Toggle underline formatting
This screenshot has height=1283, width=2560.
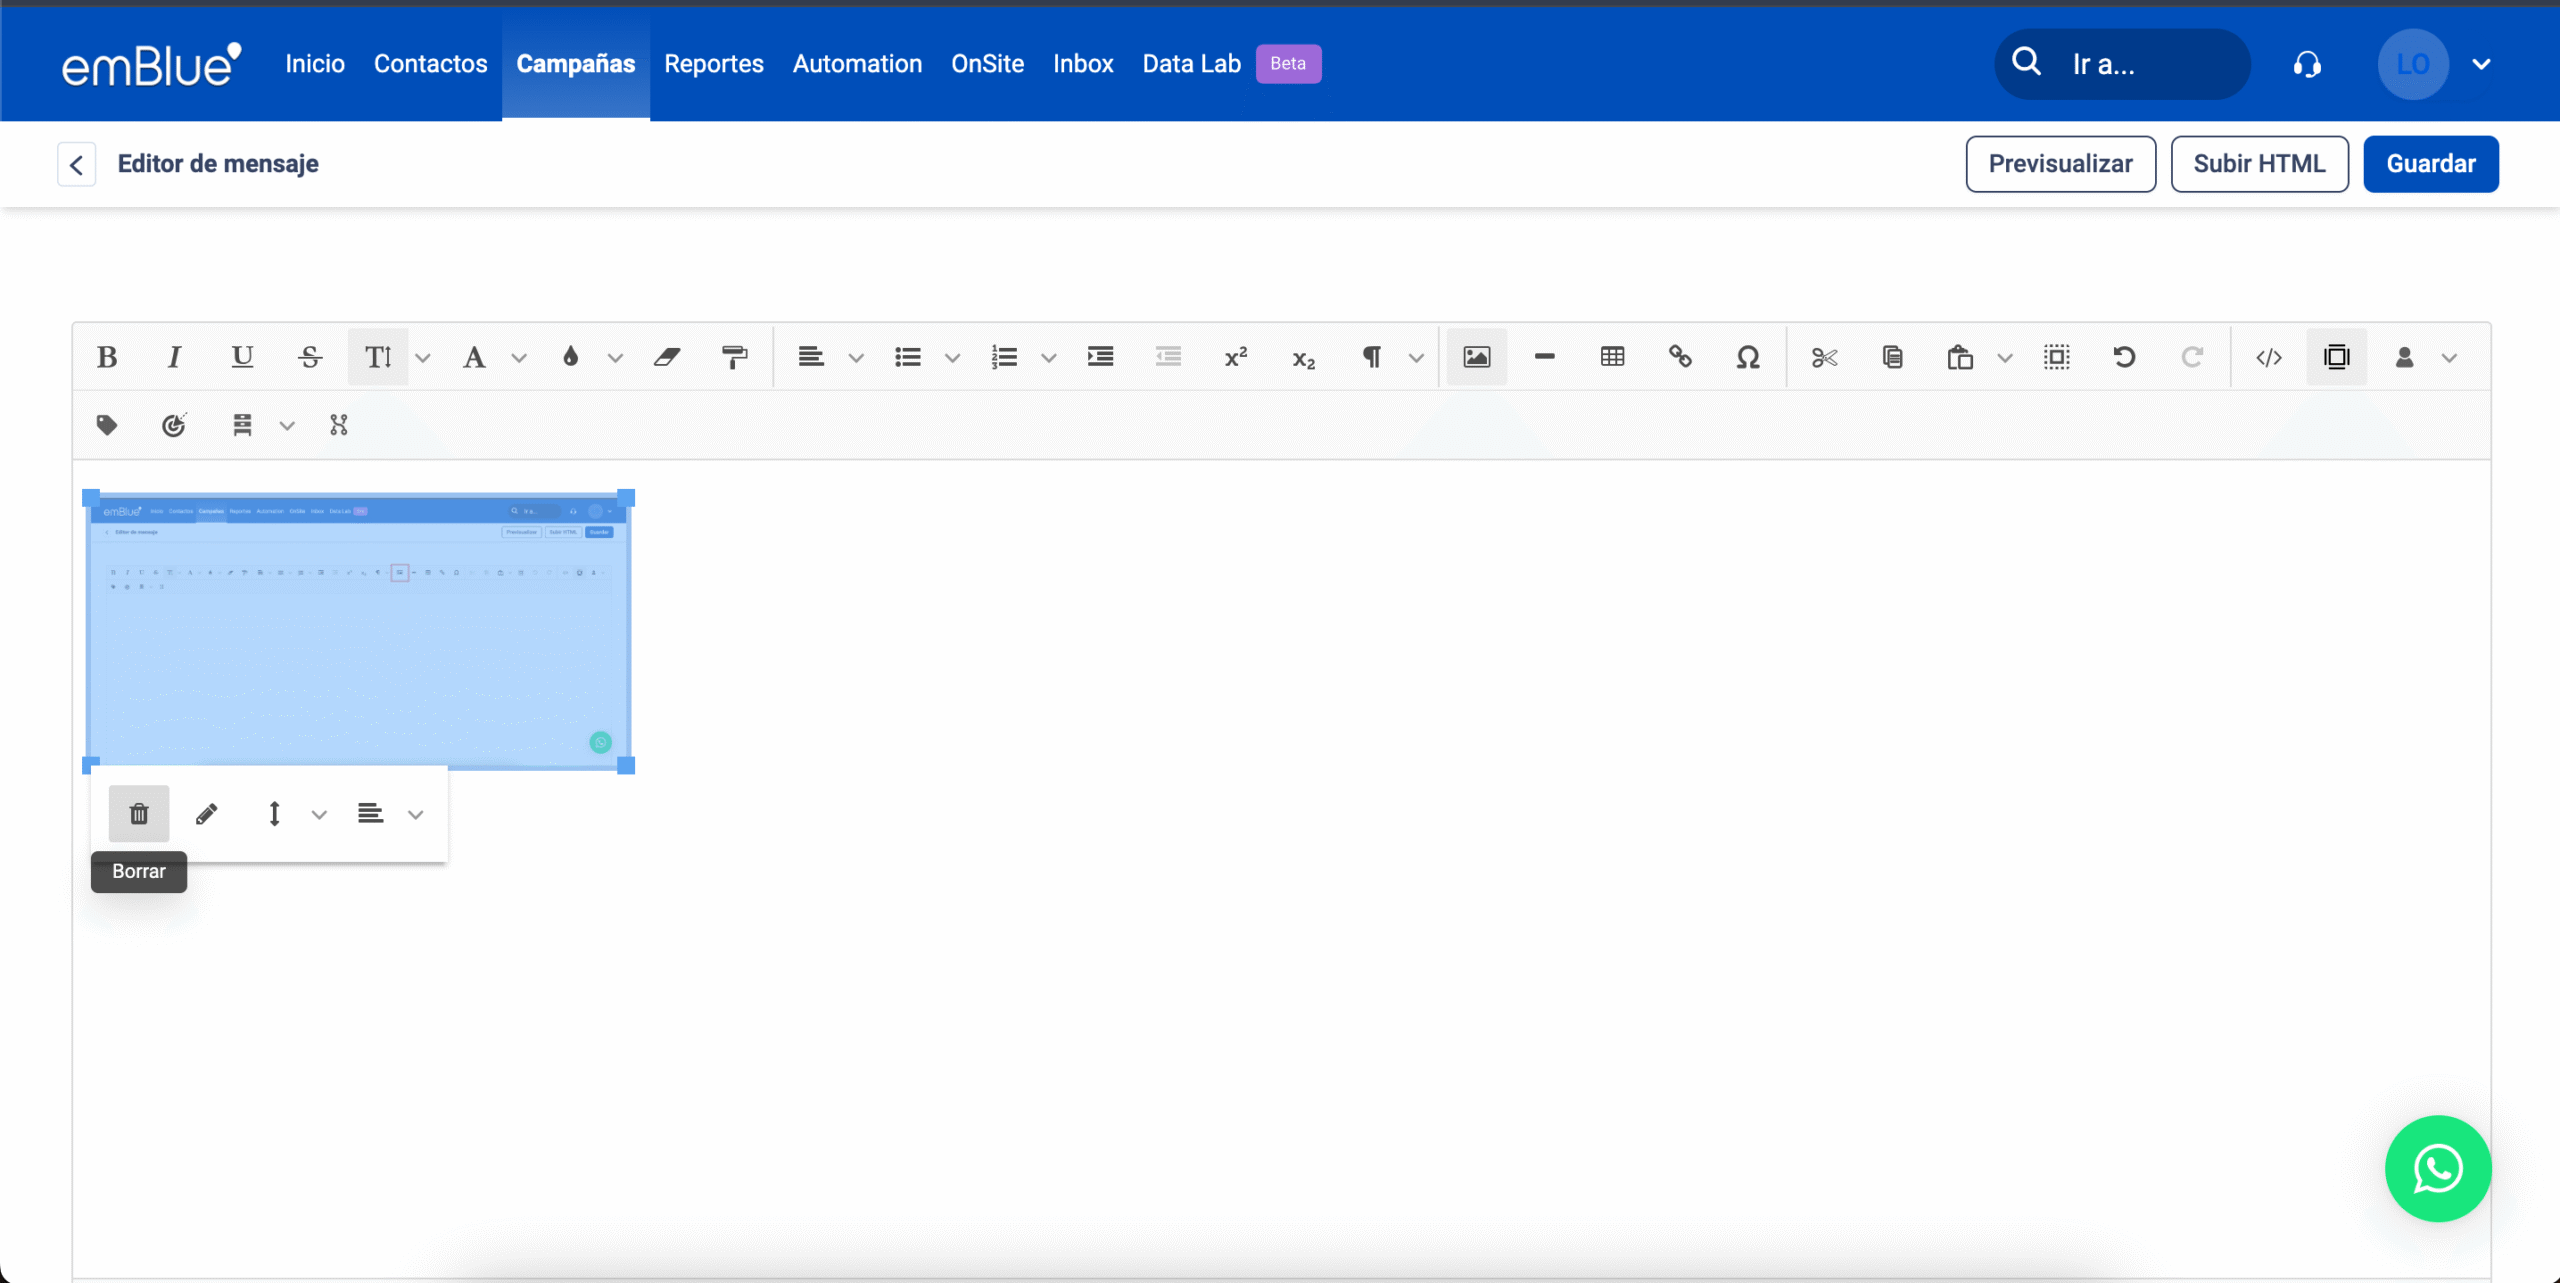tap(242, 357)
